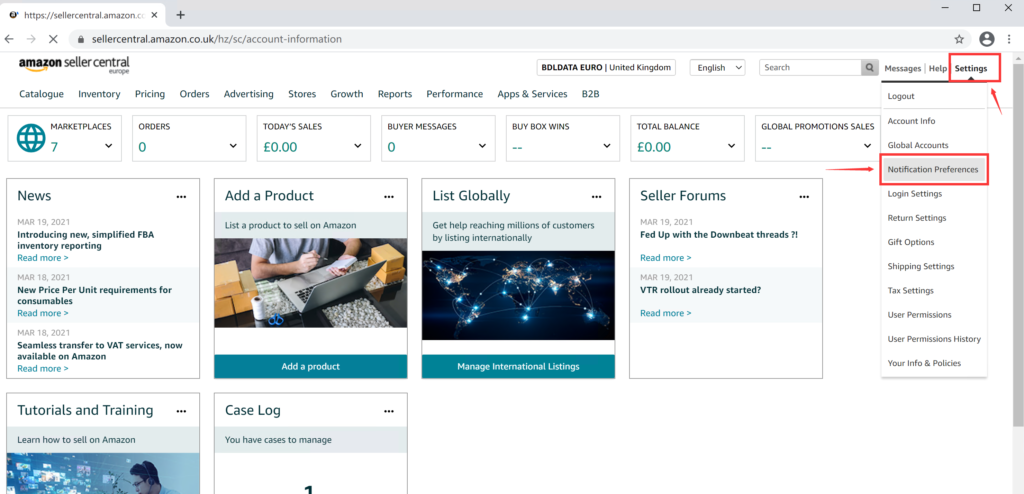
Task: Open a new browser tab
Action: click(x=181, y=15)
